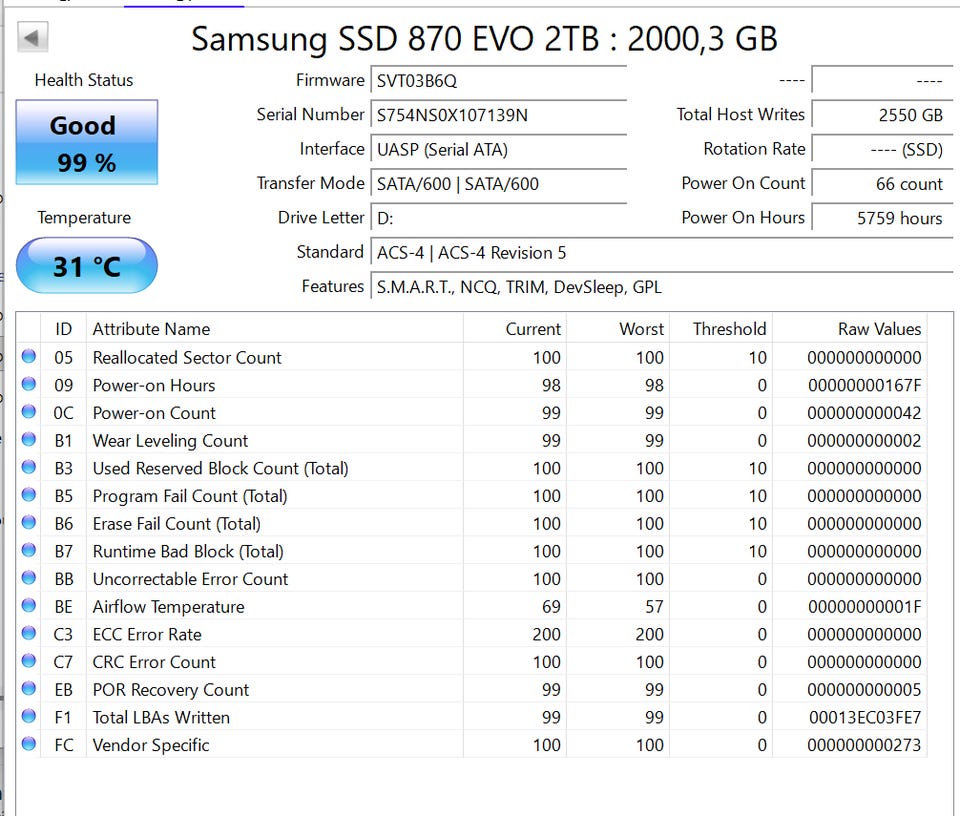Click the ECC Error Rate current value 200
960x816 pixels.
pyautogui.click(x=546, y=634)
